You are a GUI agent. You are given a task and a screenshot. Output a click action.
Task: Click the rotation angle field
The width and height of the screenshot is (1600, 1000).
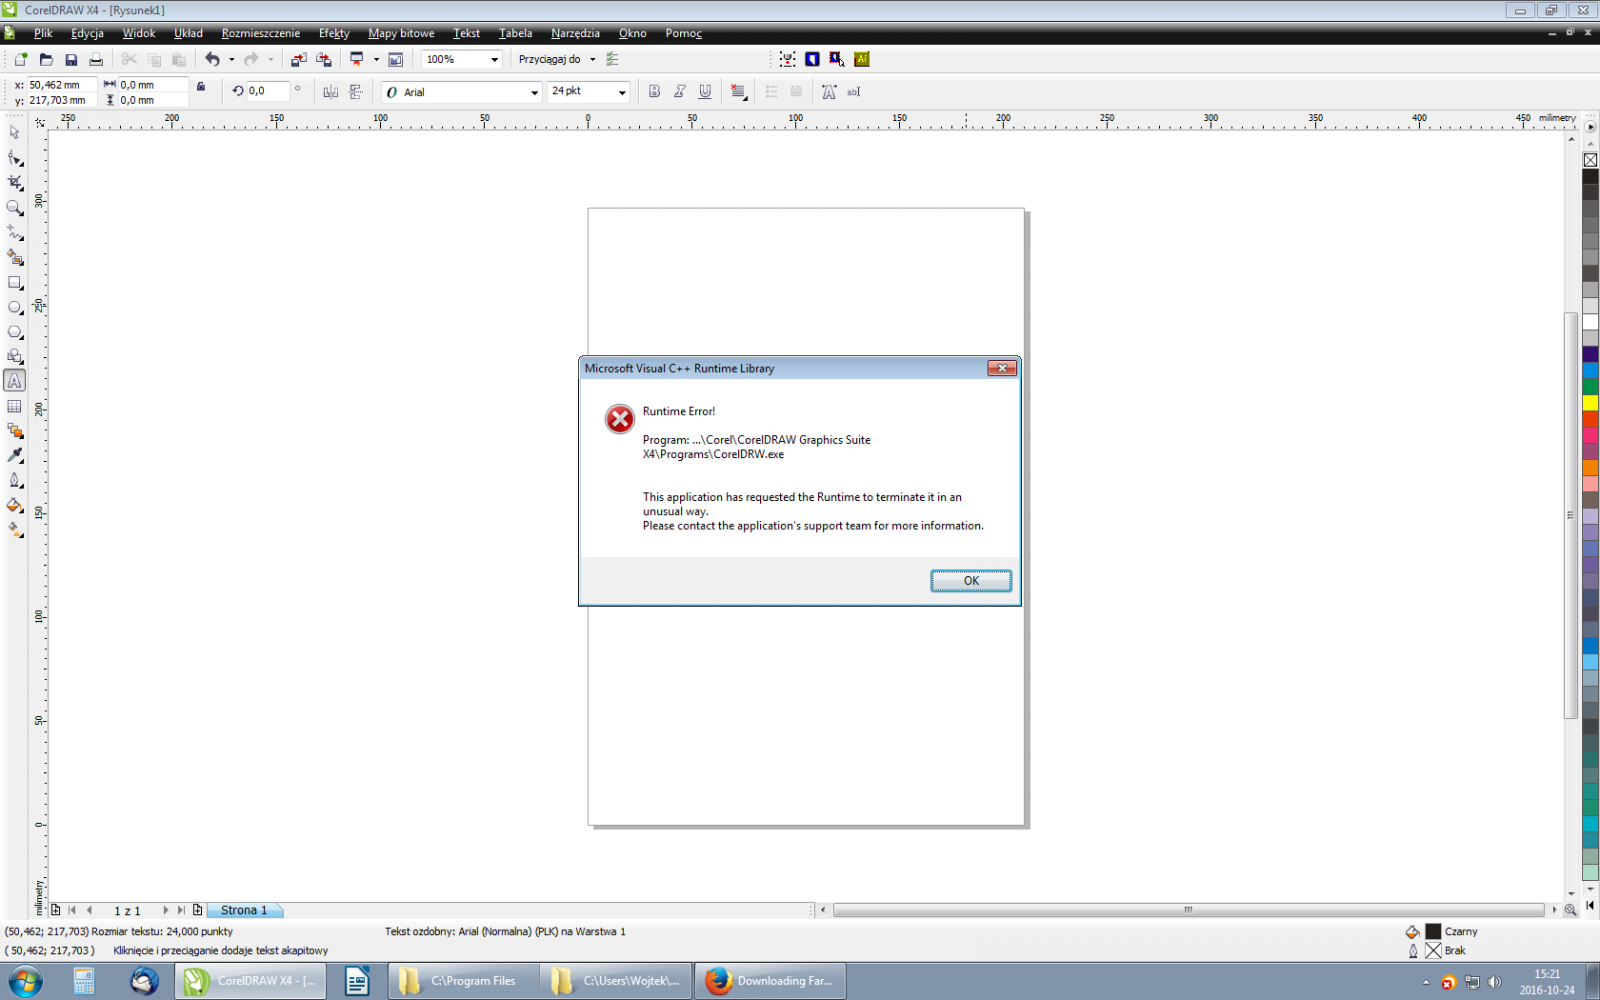pyautogui.click(x=268, y=91)
